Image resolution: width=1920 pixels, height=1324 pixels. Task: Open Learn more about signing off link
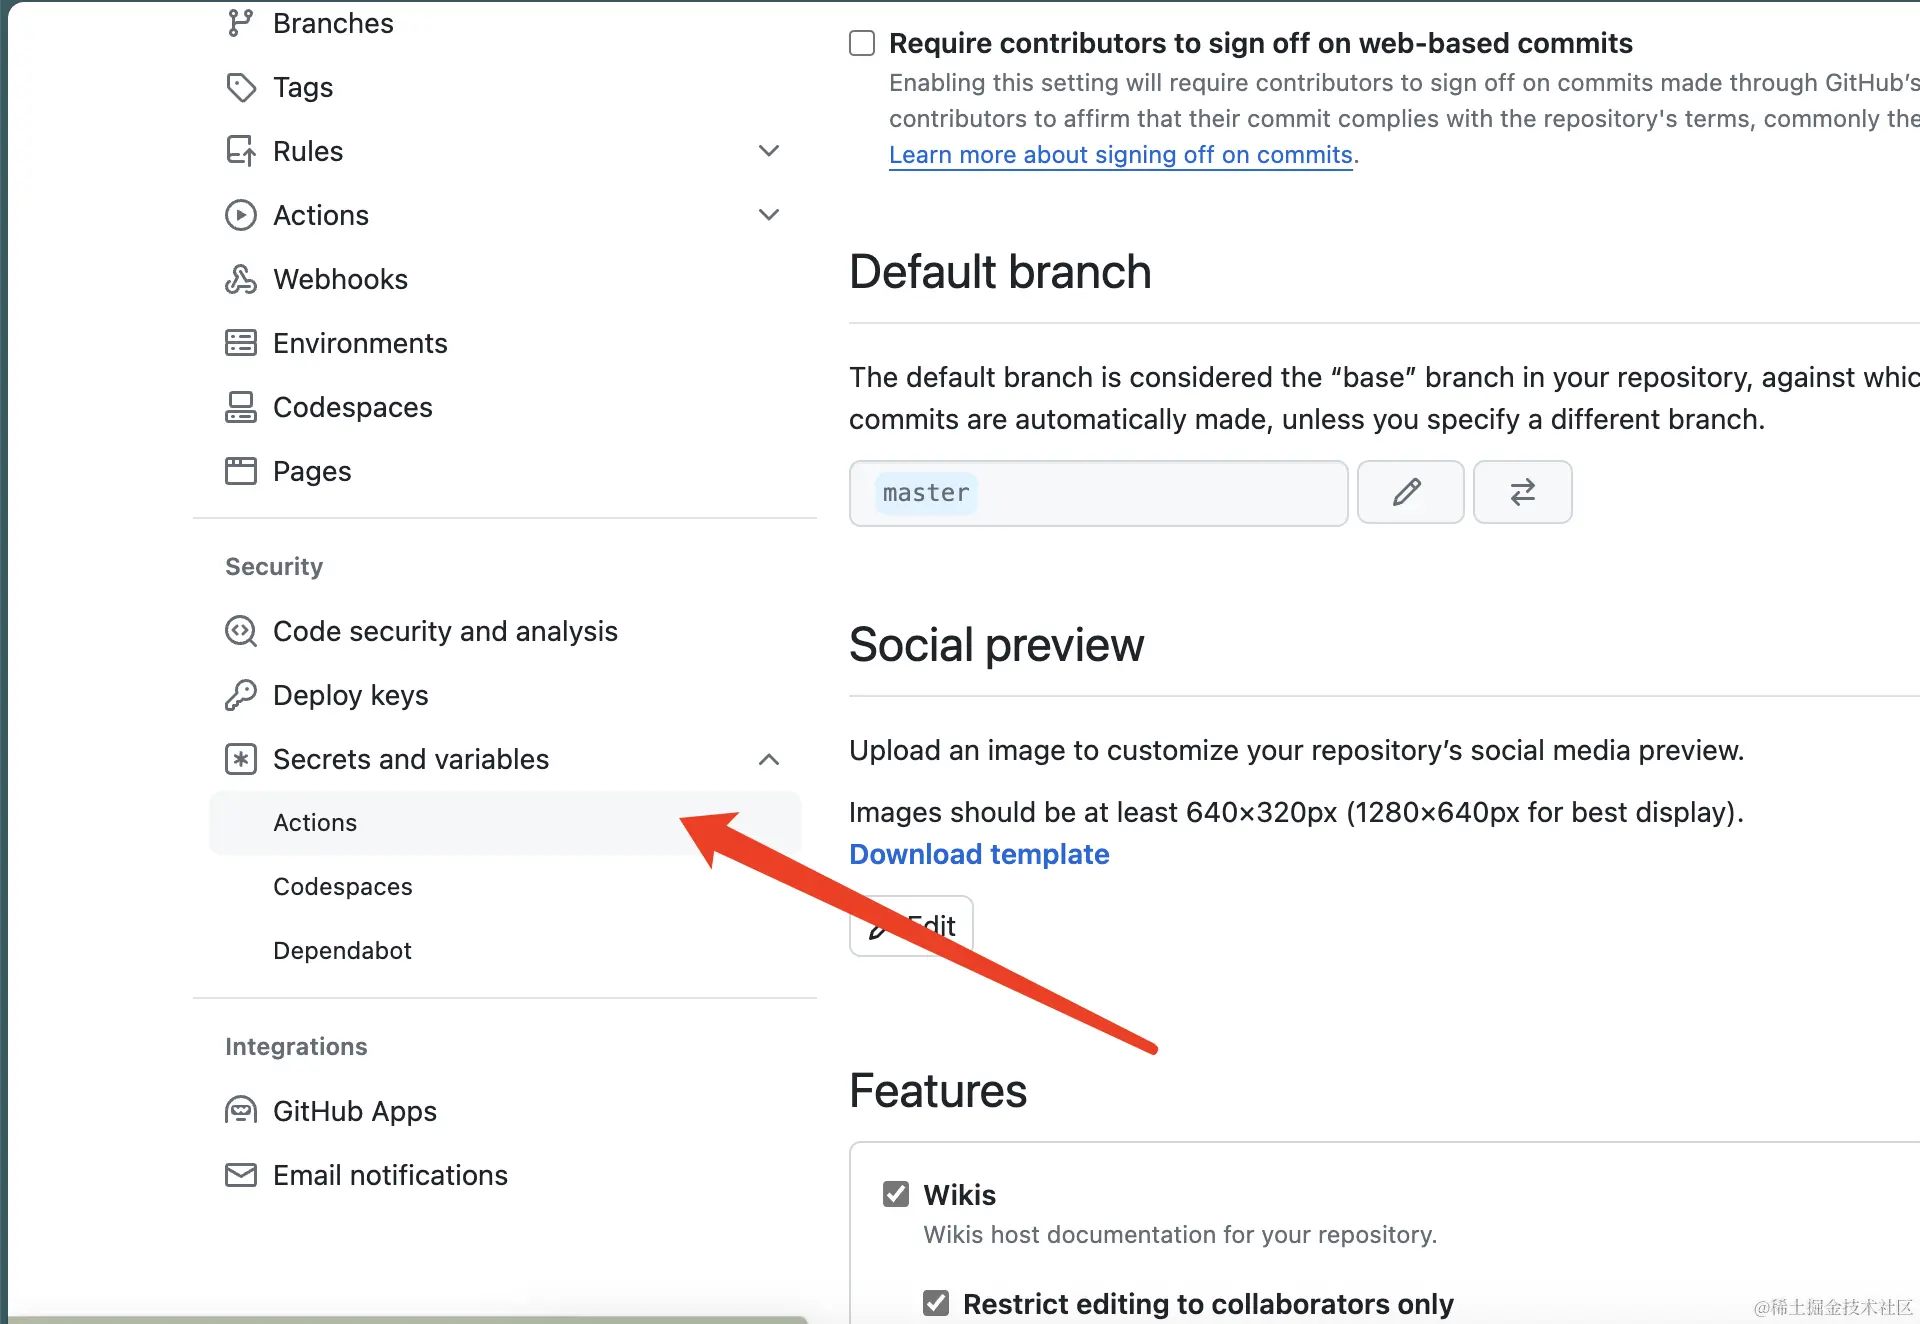pyautogui.click(x=1121, y=155)
